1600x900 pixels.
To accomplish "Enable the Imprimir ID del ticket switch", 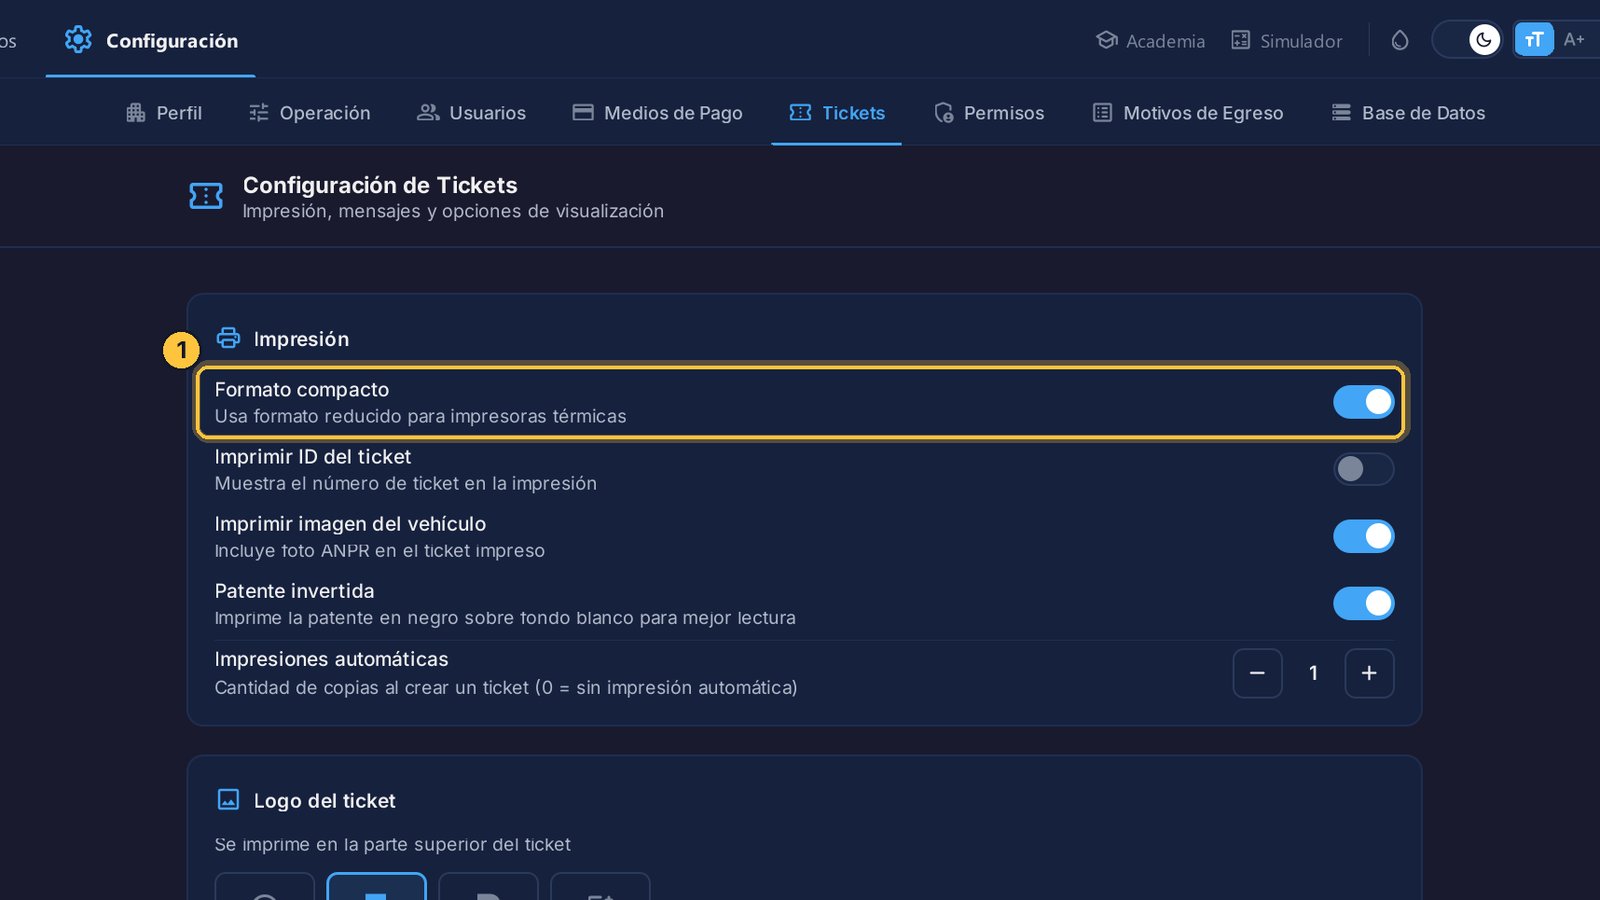I will click(x=1363, y=469).
